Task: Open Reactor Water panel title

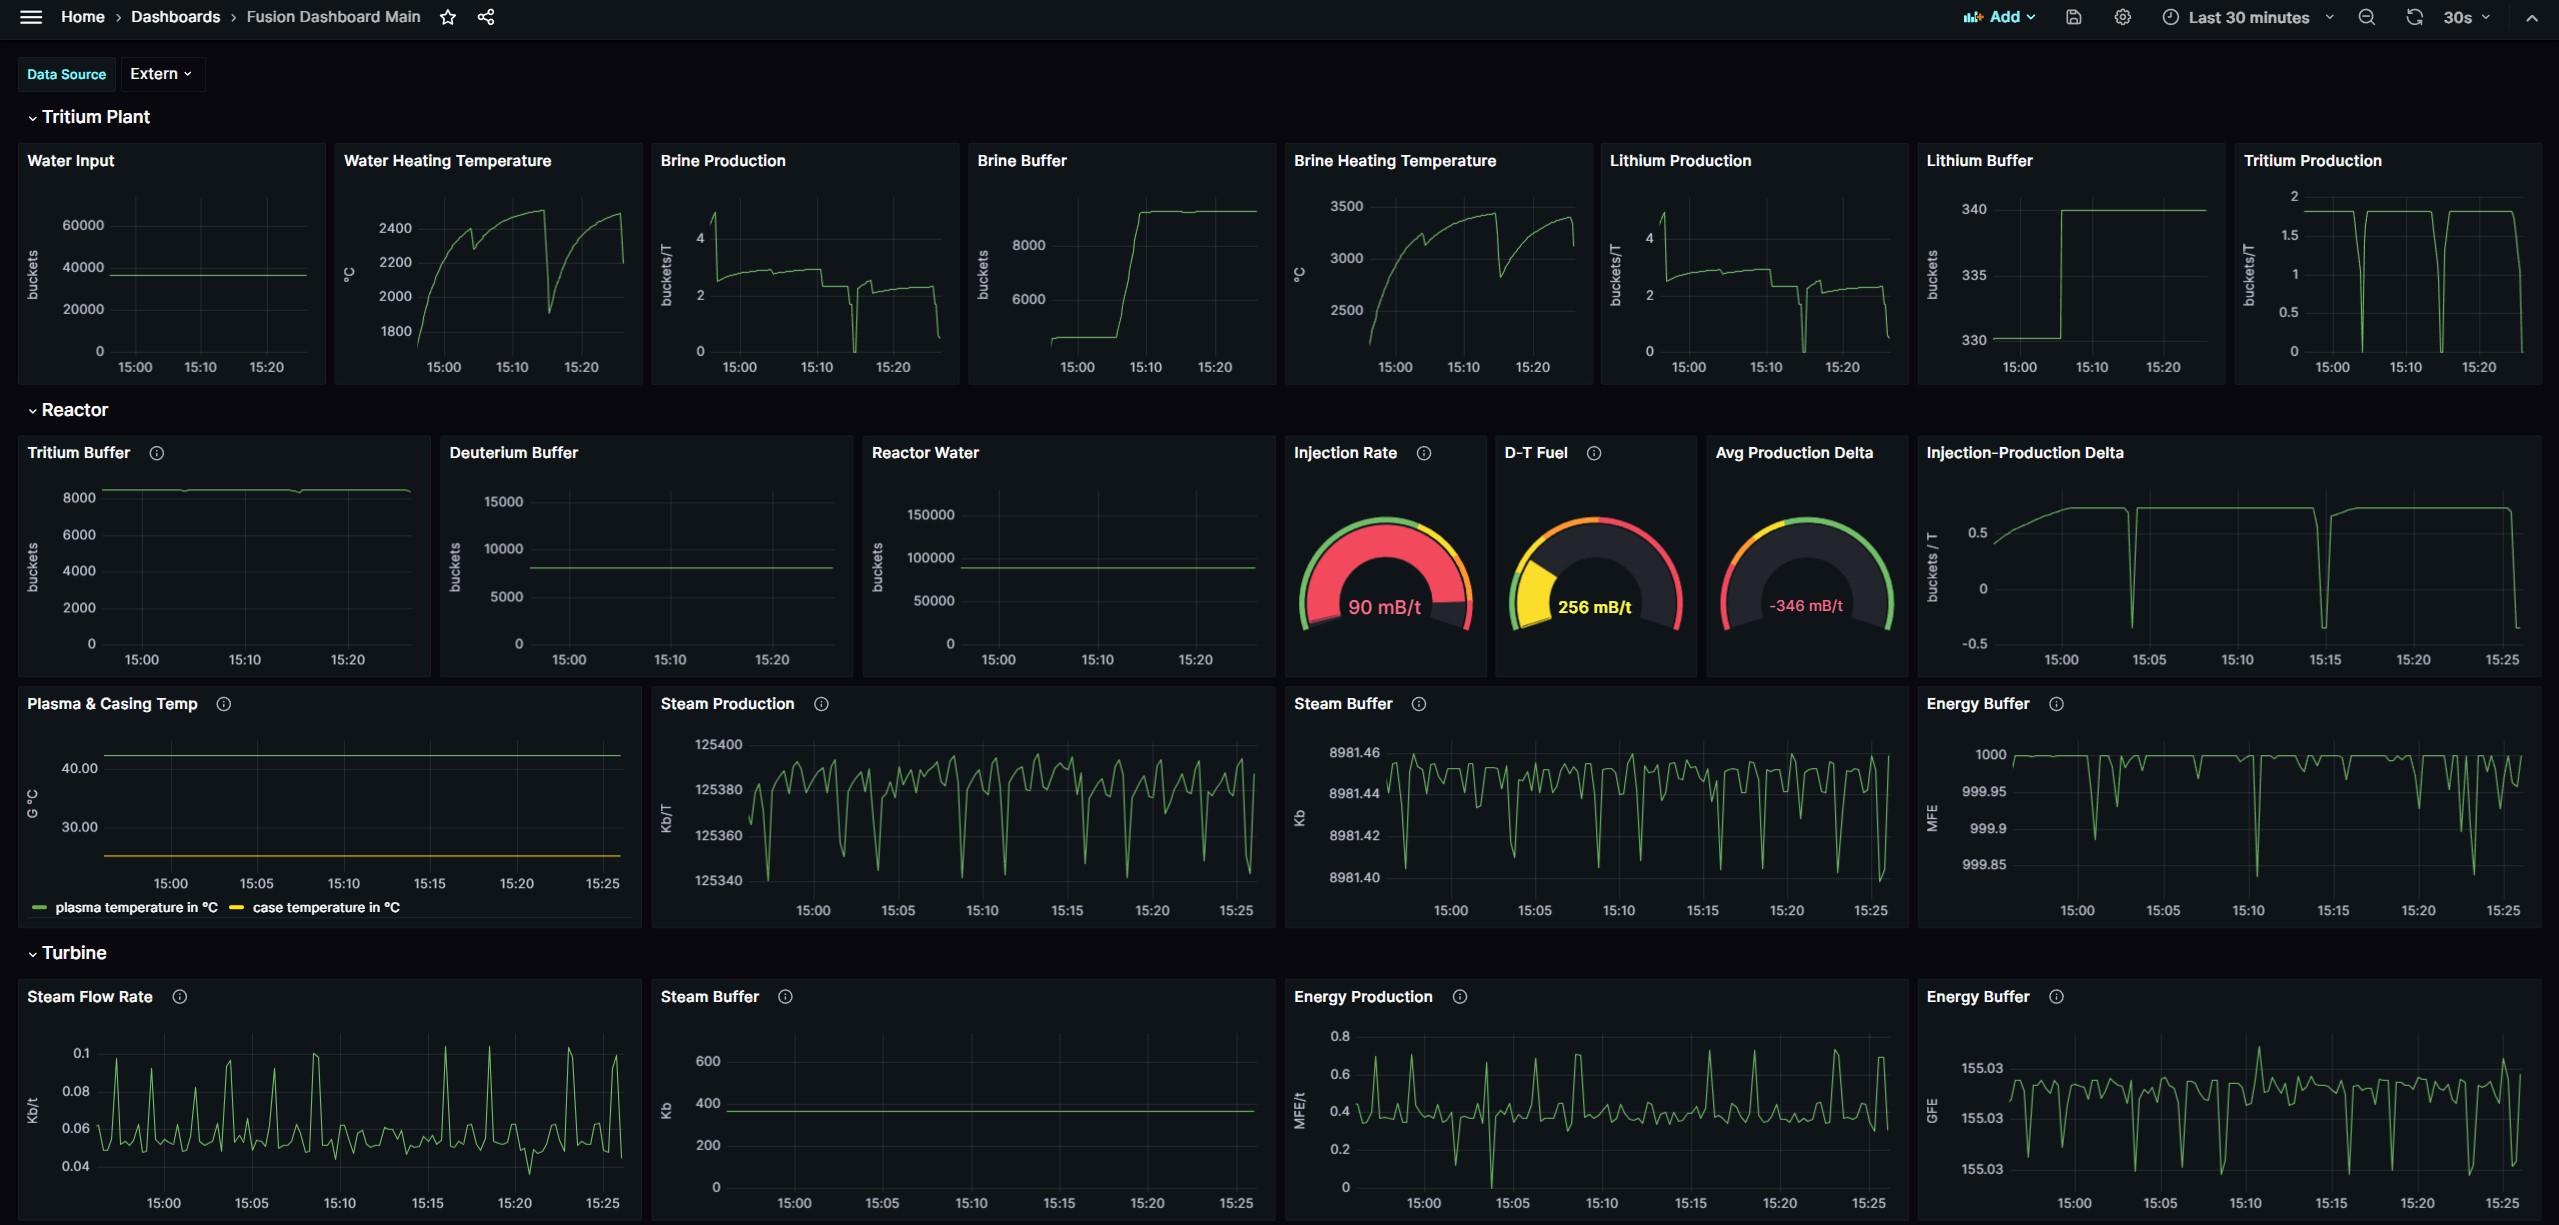Action: pyautogui.click(x=925, y=453)
